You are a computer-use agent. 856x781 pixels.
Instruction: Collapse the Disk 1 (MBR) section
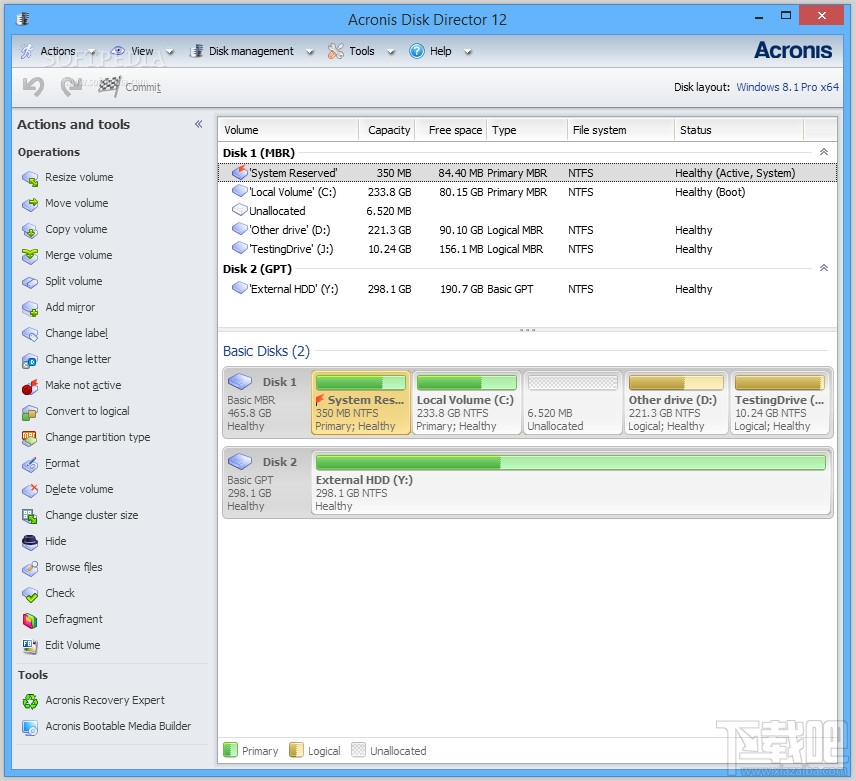point(823,151)
